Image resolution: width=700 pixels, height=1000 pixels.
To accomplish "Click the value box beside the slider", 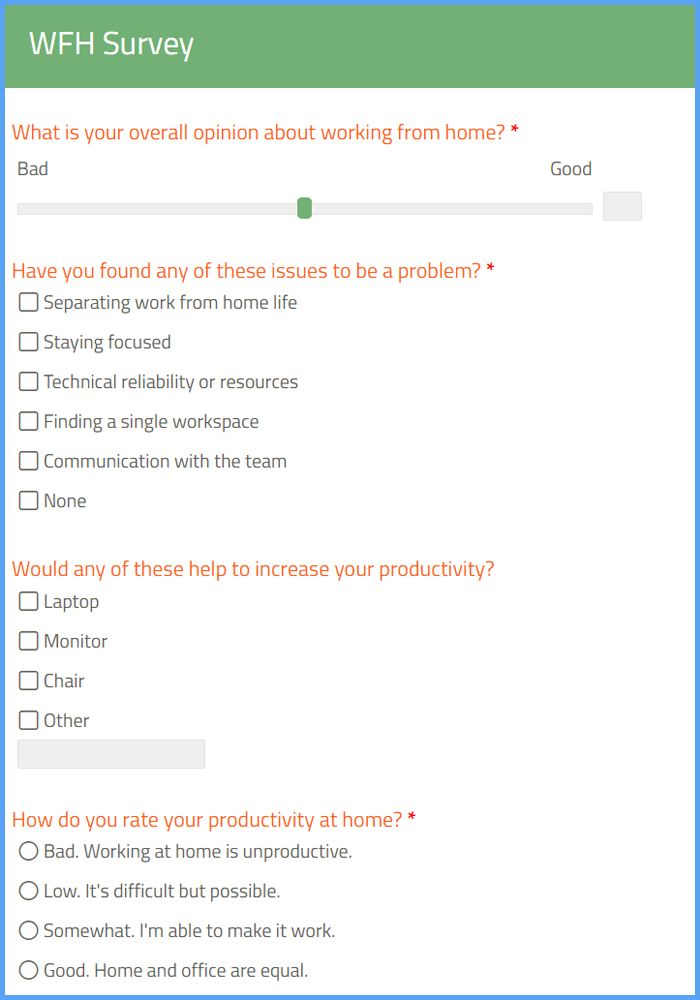I will 622,206.
